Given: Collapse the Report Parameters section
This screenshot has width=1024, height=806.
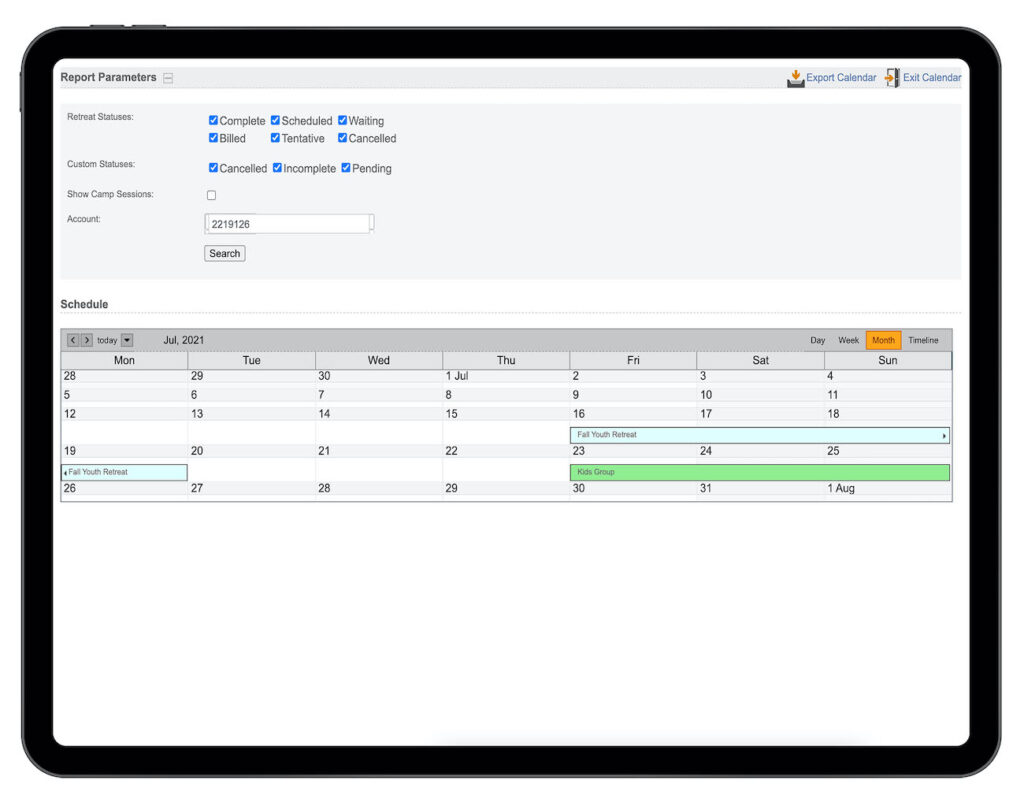Looking at the screenshot, I should click(168, 78).
